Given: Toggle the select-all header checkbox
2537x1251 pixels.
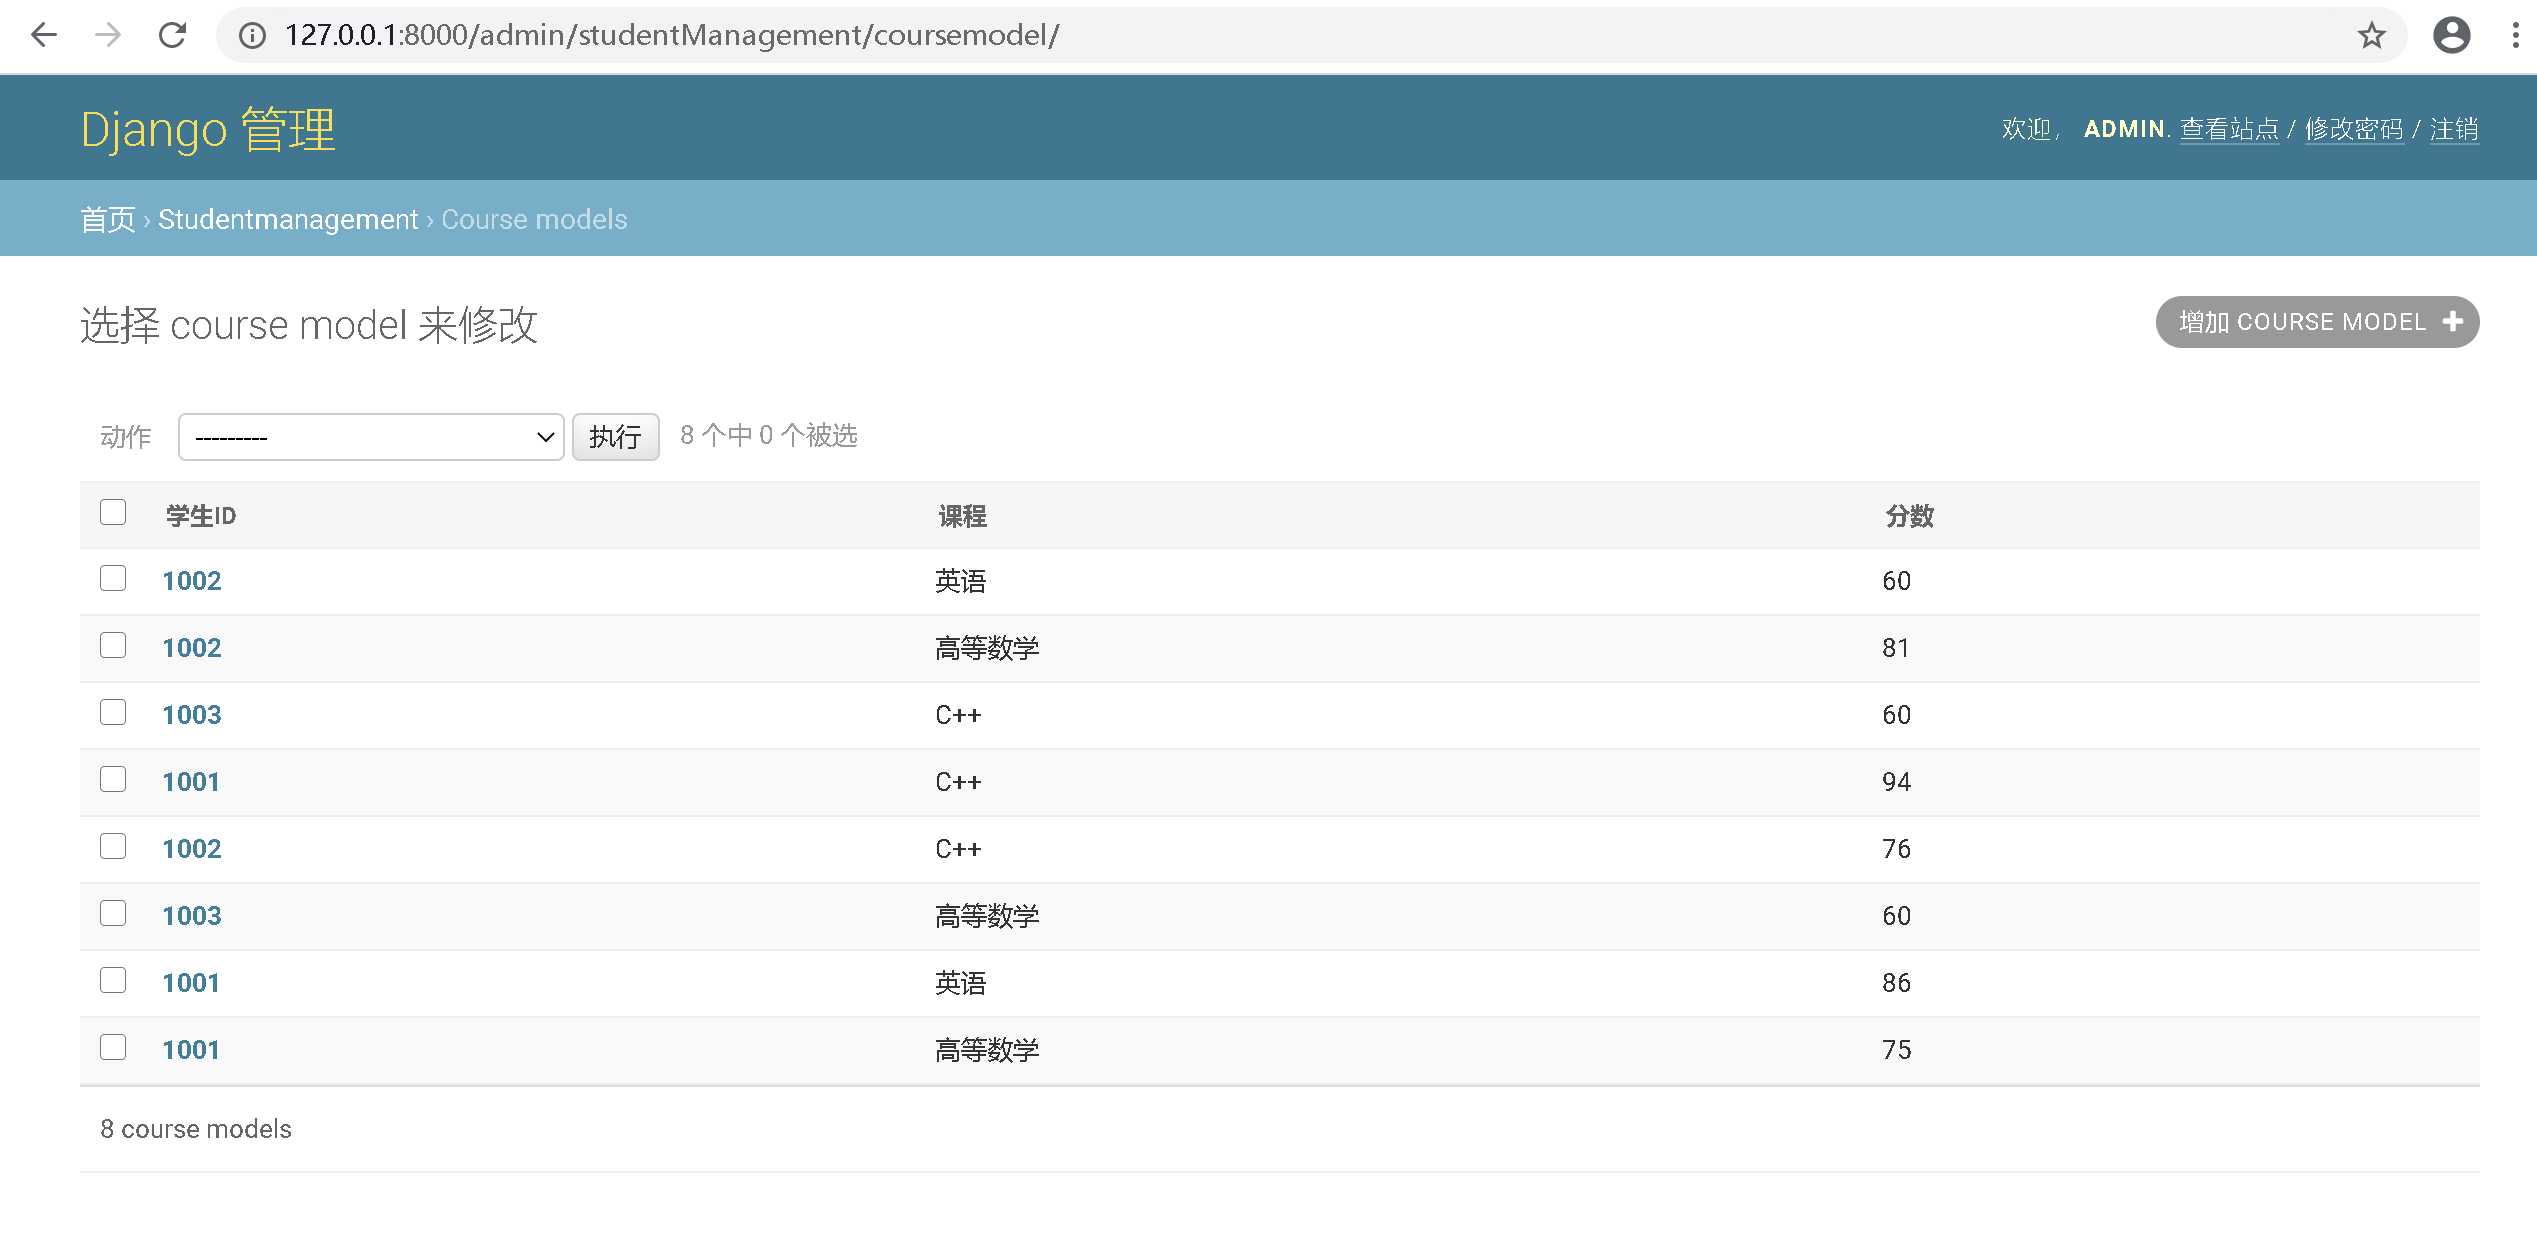Looking at the screenshot, I should pyautogui.click(x=113, y=513).
